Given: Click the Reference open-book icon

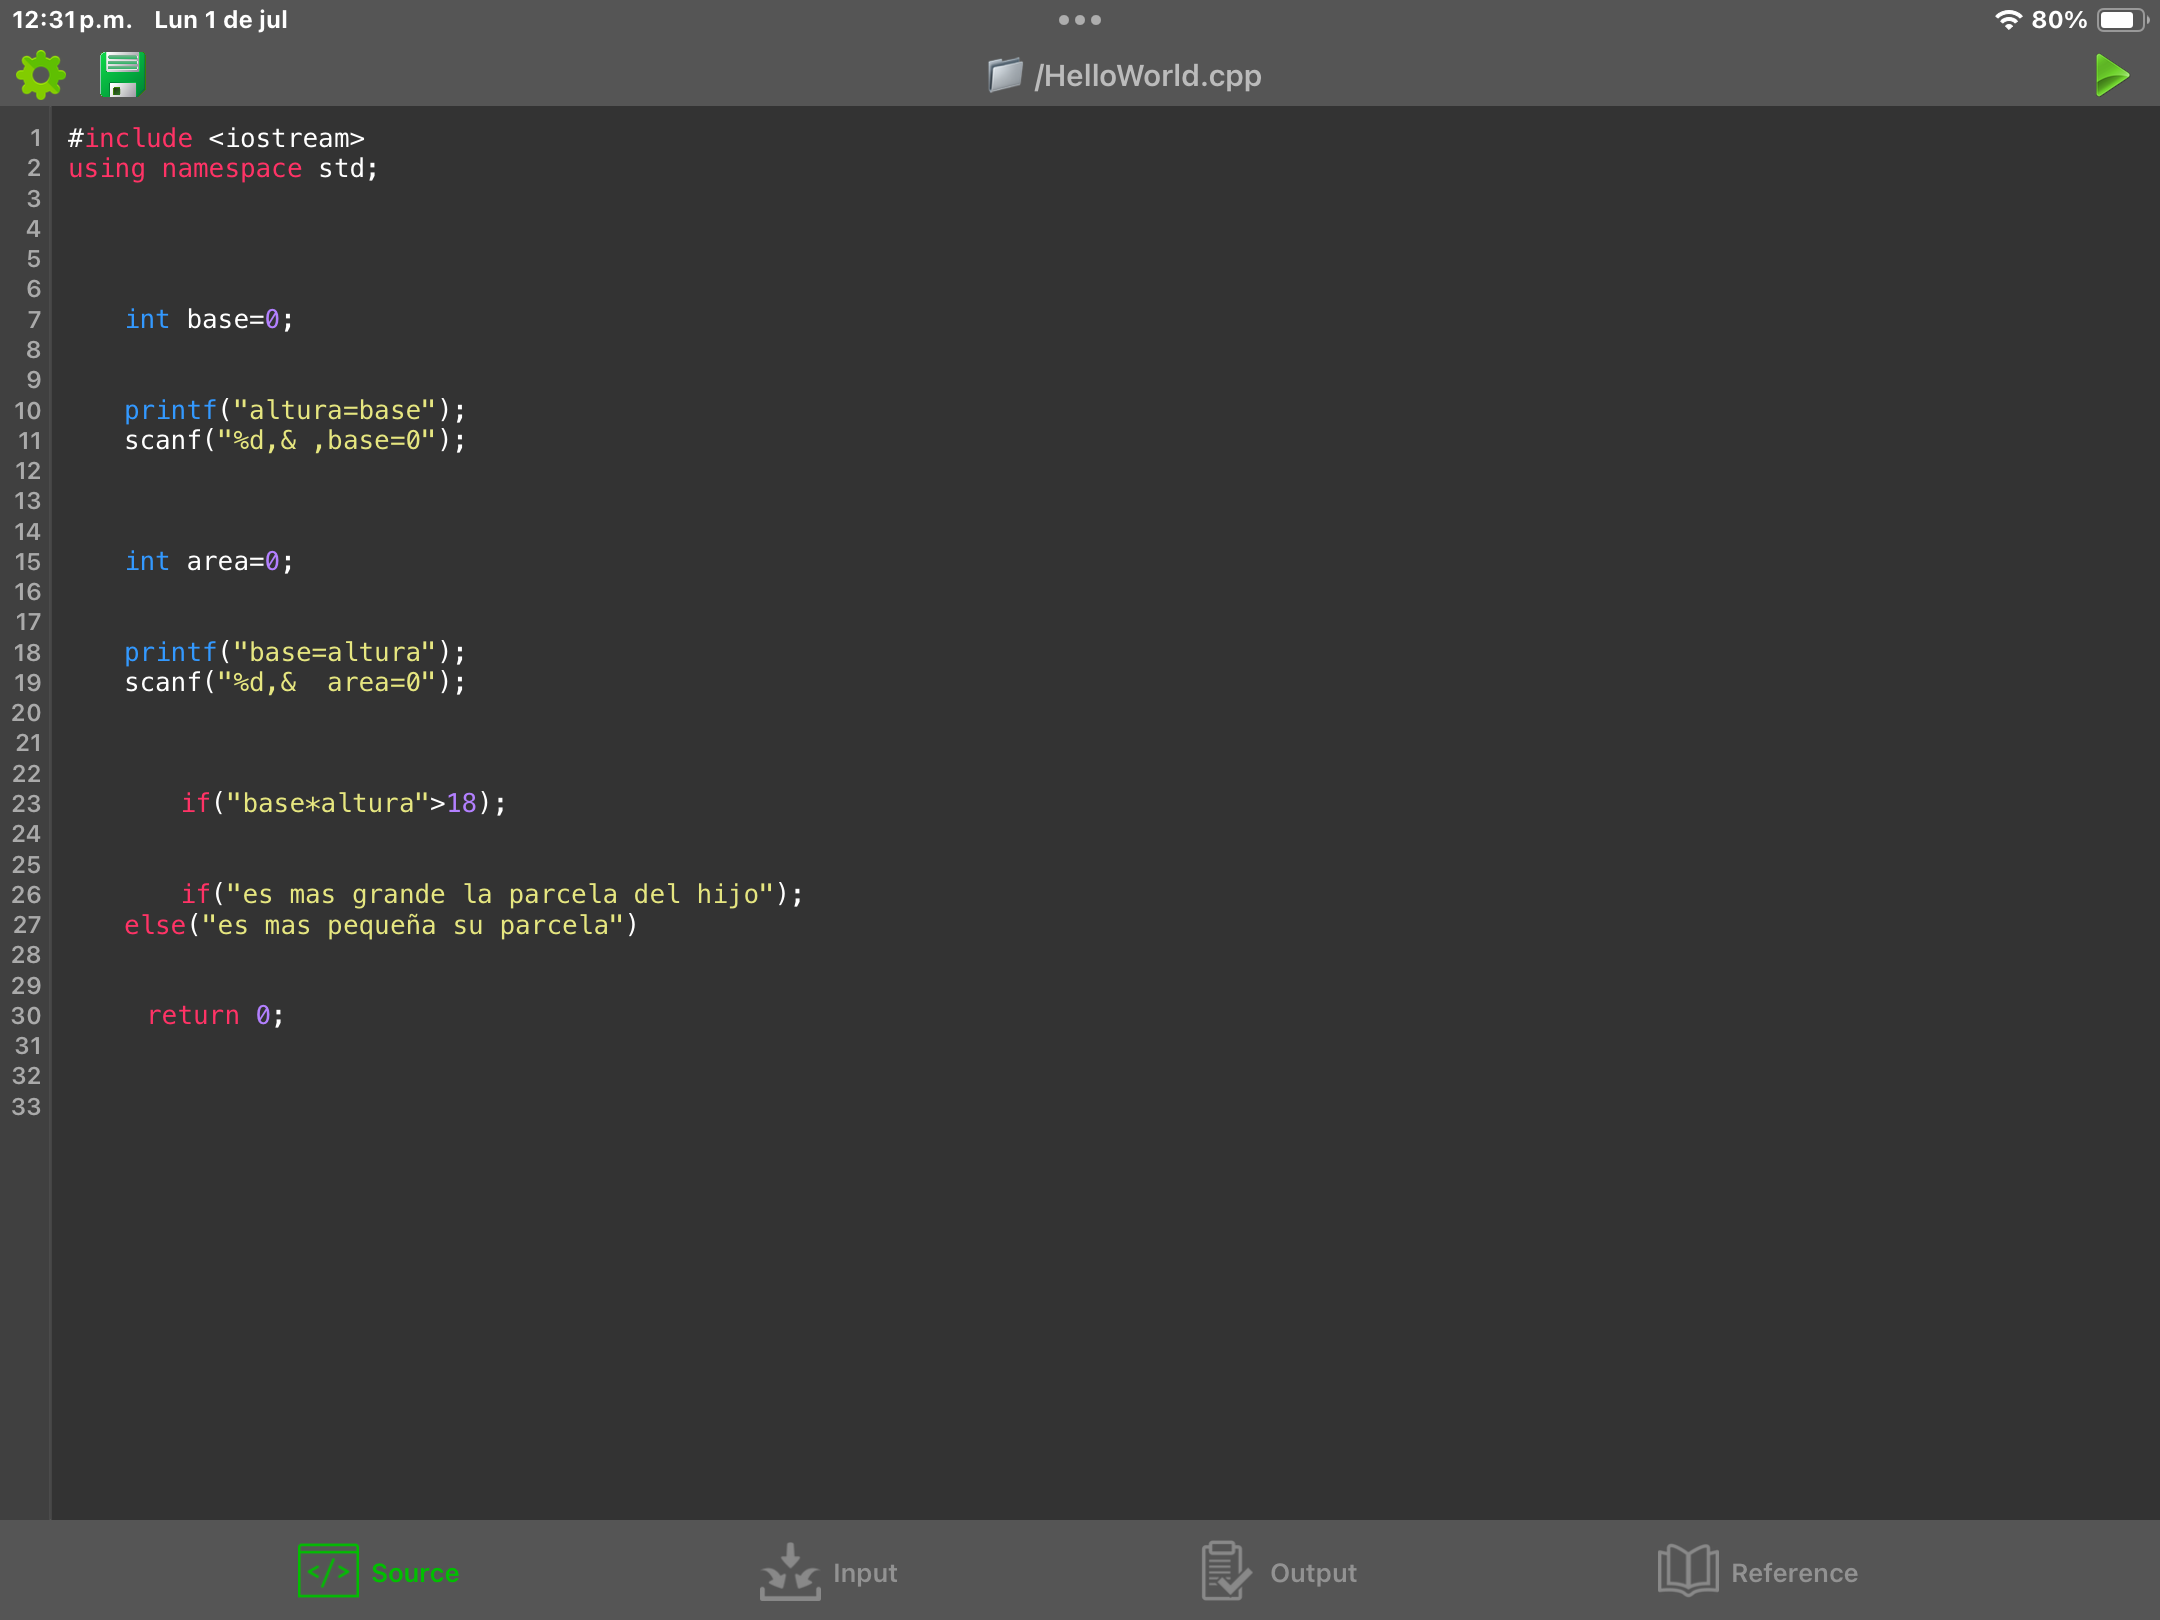Looking at the screenshot, I should click(1688, 1571).
